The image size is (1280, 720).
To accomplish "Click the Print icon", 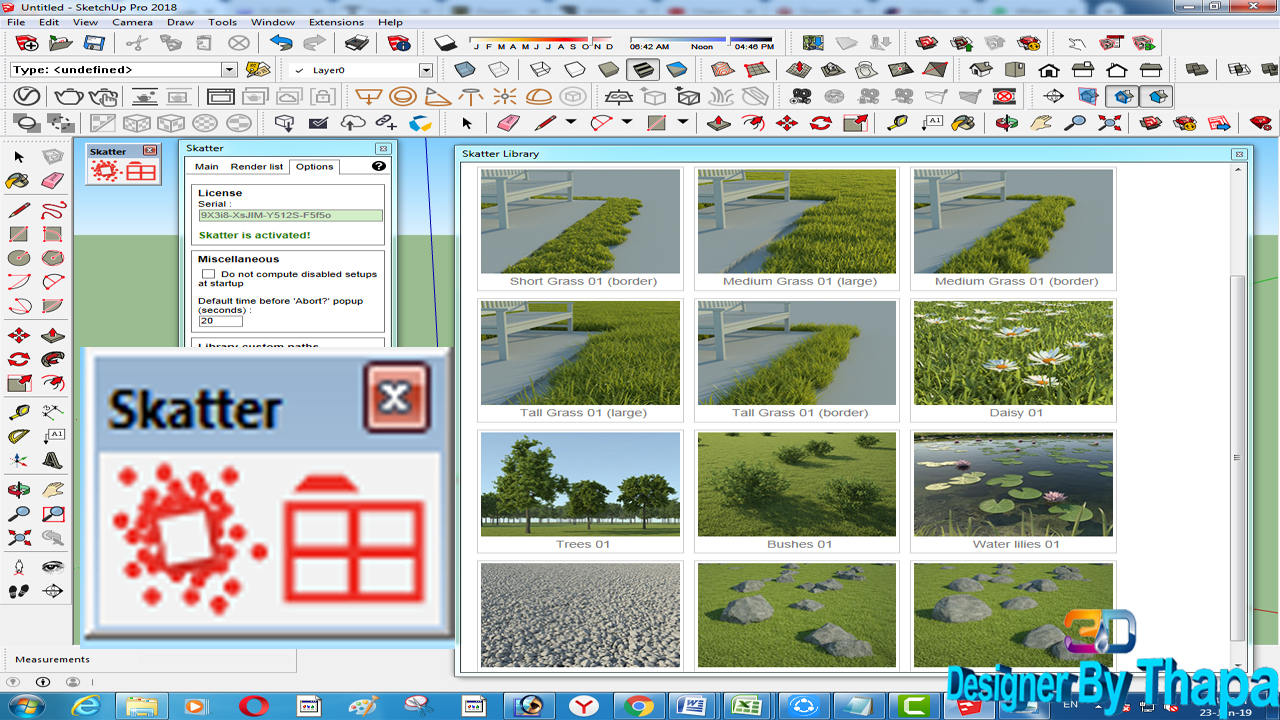I will tap(356, 43).
